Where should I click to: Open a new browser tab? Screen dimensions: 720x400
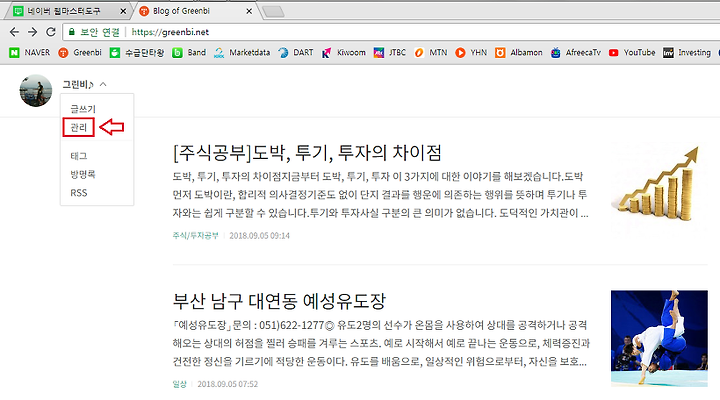click(x=273, y=11)
